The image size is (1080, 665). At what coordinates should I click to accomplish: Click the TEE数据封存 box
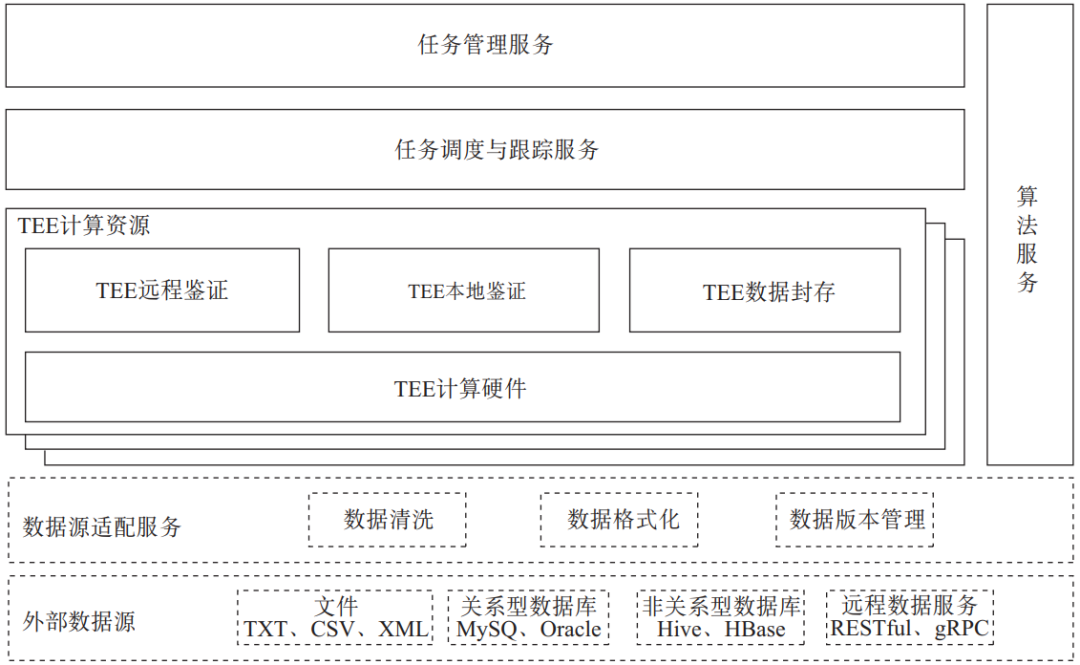point(765,291)
